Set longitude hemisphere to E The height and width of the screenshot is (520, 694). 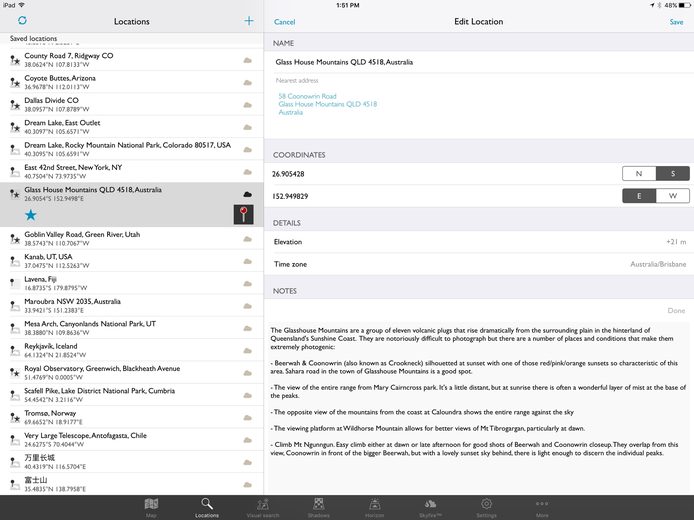(639, 196)
